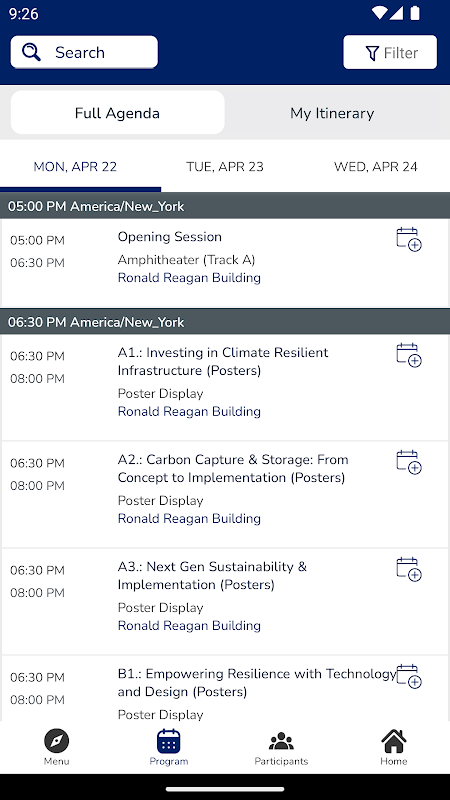Screen dimensions: 450x800
Task: Click the Search field
Action: point(84,52)
